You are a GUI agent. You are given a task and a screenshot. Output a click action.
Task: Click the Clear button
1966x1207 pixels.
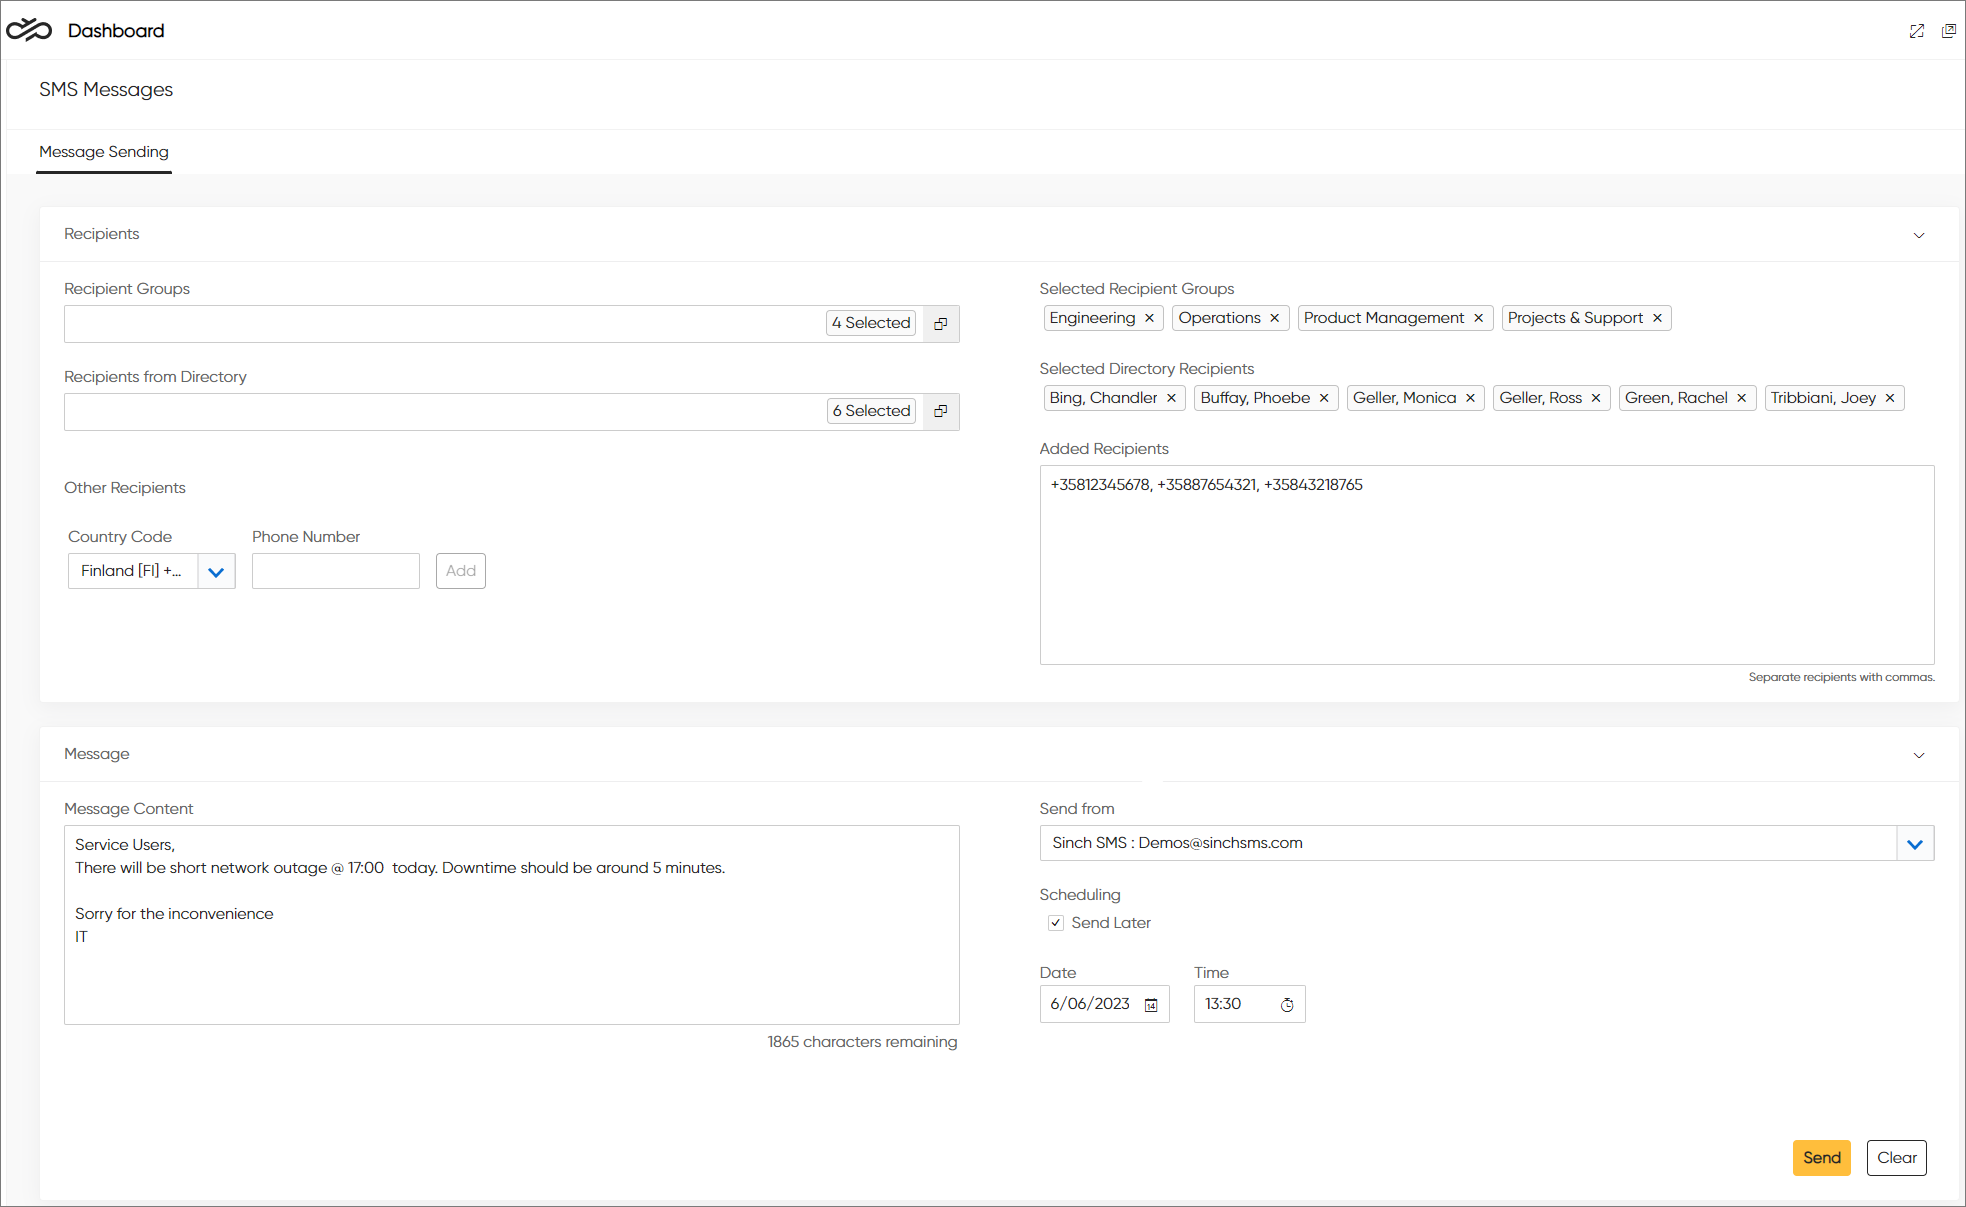(1897, 1158)
